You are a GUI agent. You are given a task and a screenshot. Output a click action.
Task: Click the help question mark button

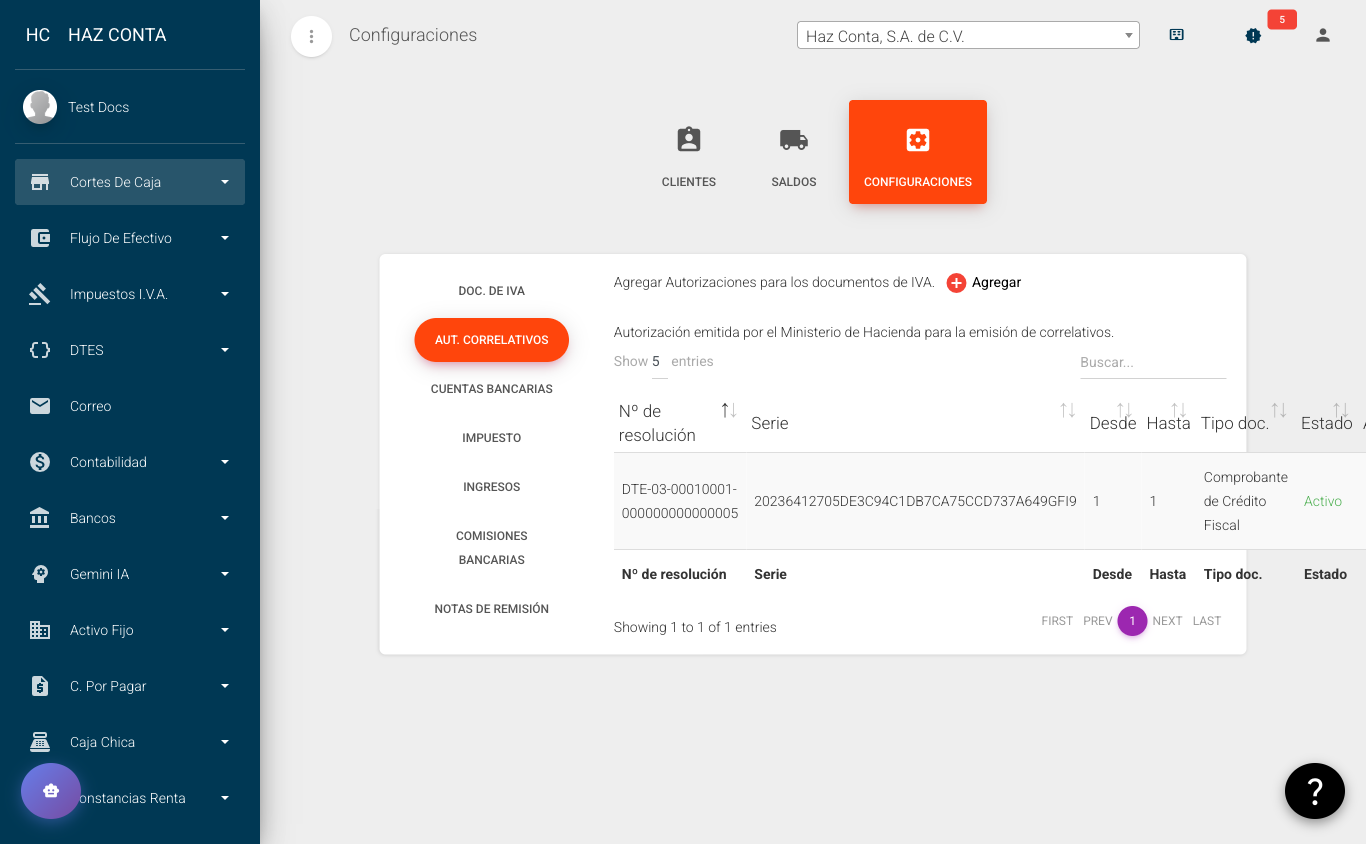1314,791
